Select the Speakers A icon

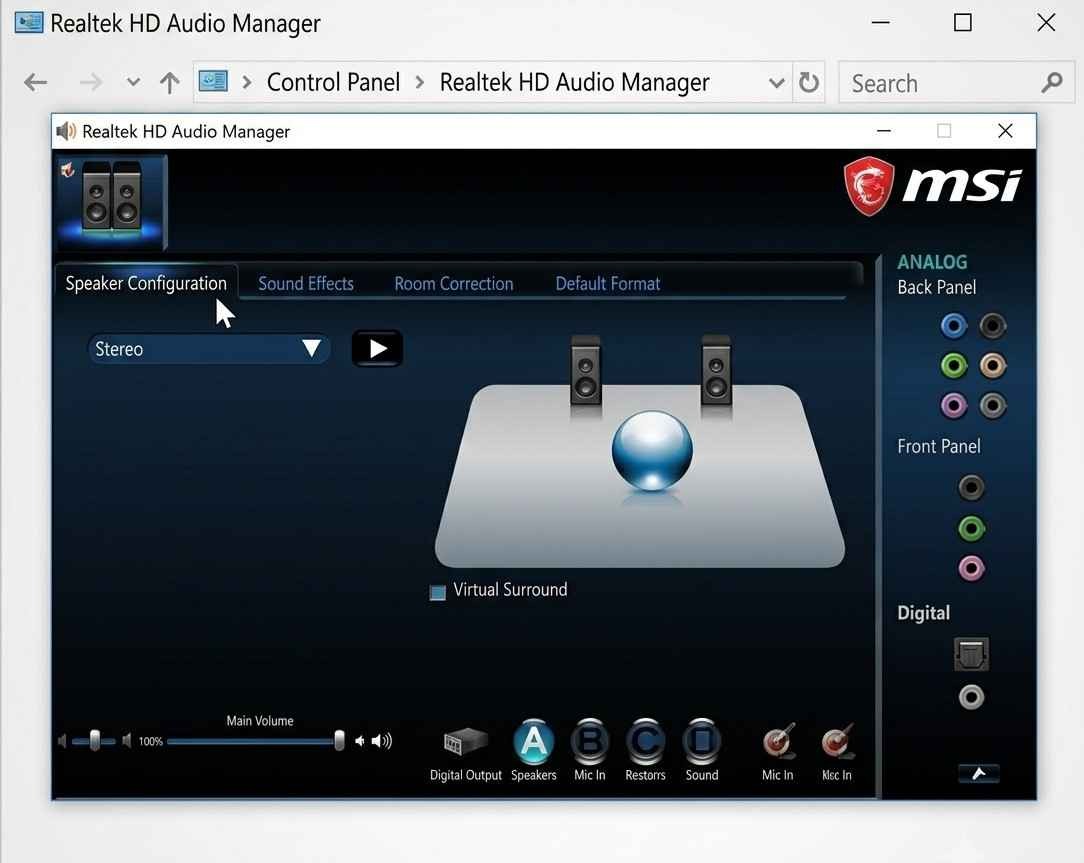(534, 742)
